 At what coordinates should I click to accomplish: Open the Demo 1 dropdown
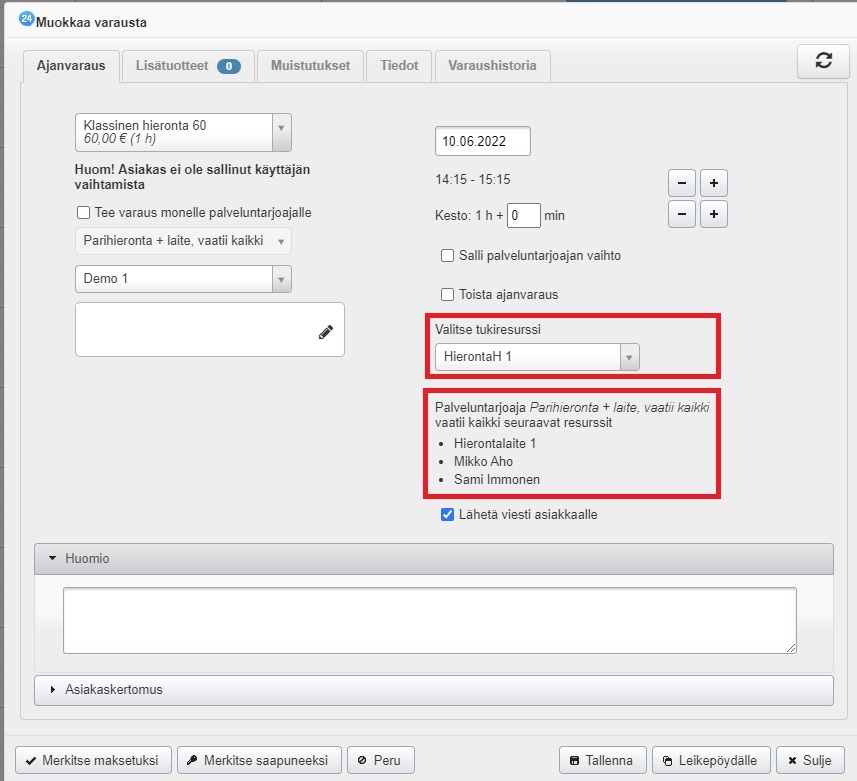[183, 279]
